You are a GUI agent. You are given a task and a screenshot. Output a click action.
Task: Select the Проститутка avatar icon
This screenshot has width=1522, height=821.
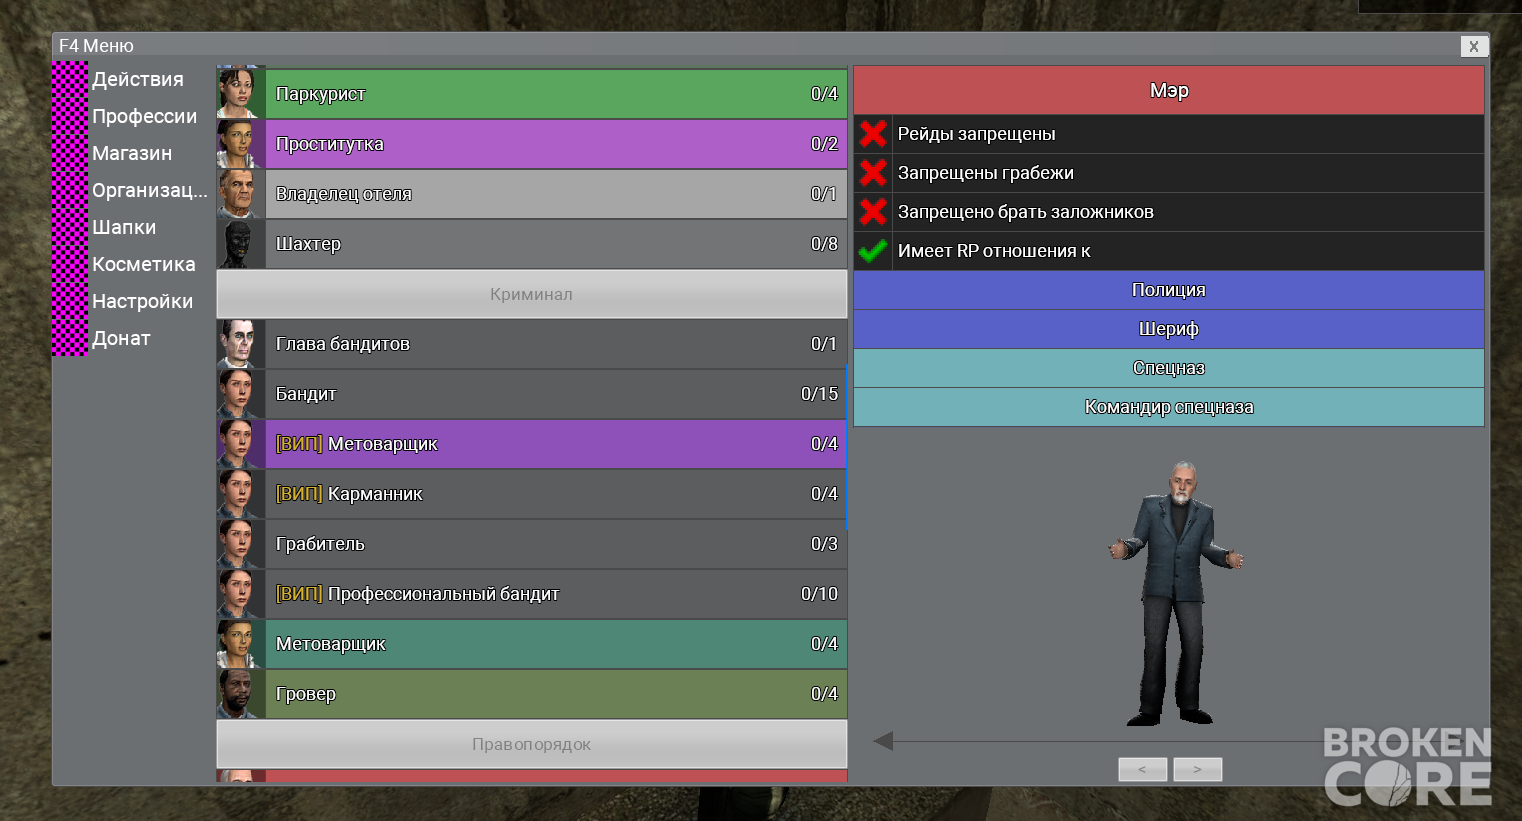(241, 144)
